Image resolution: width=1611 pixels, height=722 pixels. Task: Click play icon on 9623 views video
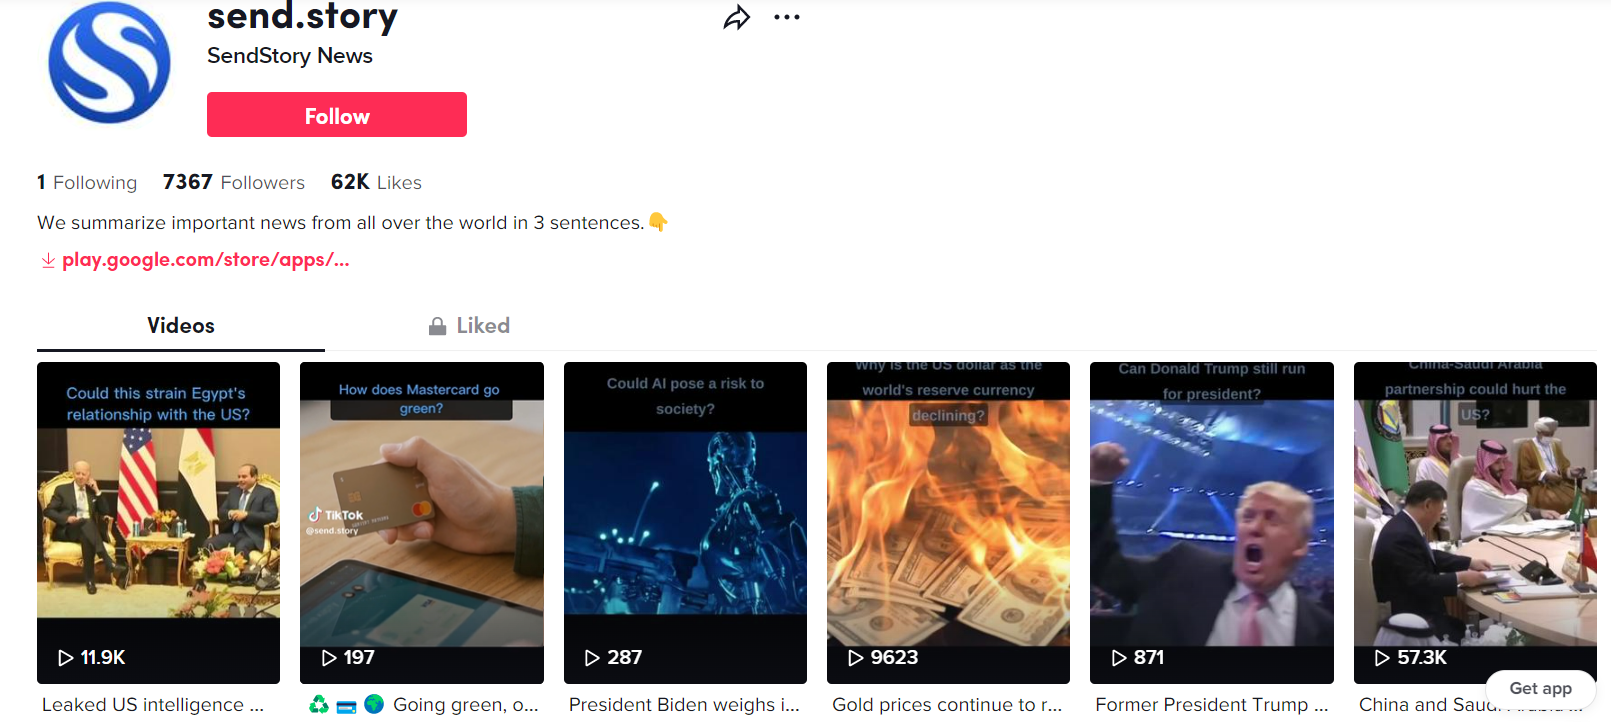tap(856, 658)
